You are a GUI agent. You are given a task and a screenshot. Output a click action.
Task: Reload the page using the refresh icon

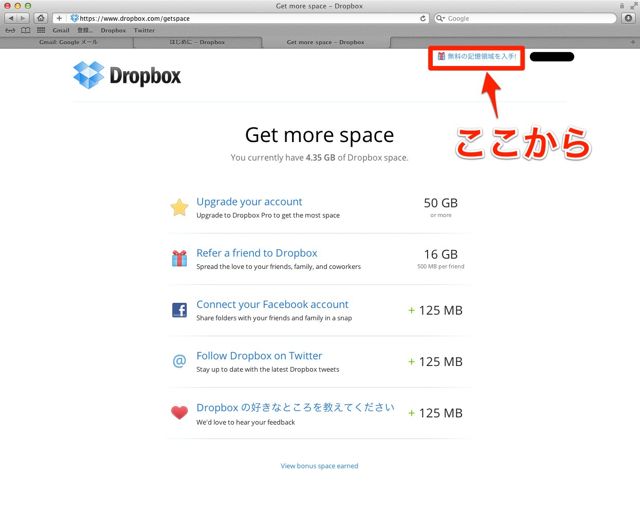pyautogui.click(x=423, y=18)
